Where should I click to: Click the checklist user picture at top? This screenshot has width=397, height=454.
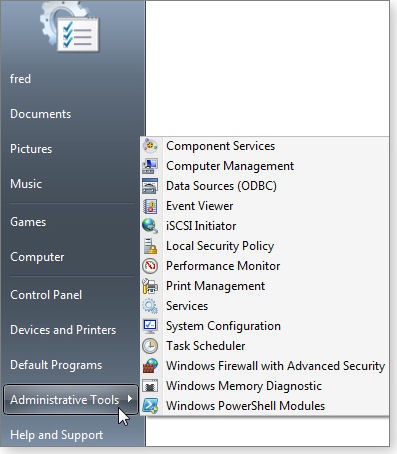point(71,28)
